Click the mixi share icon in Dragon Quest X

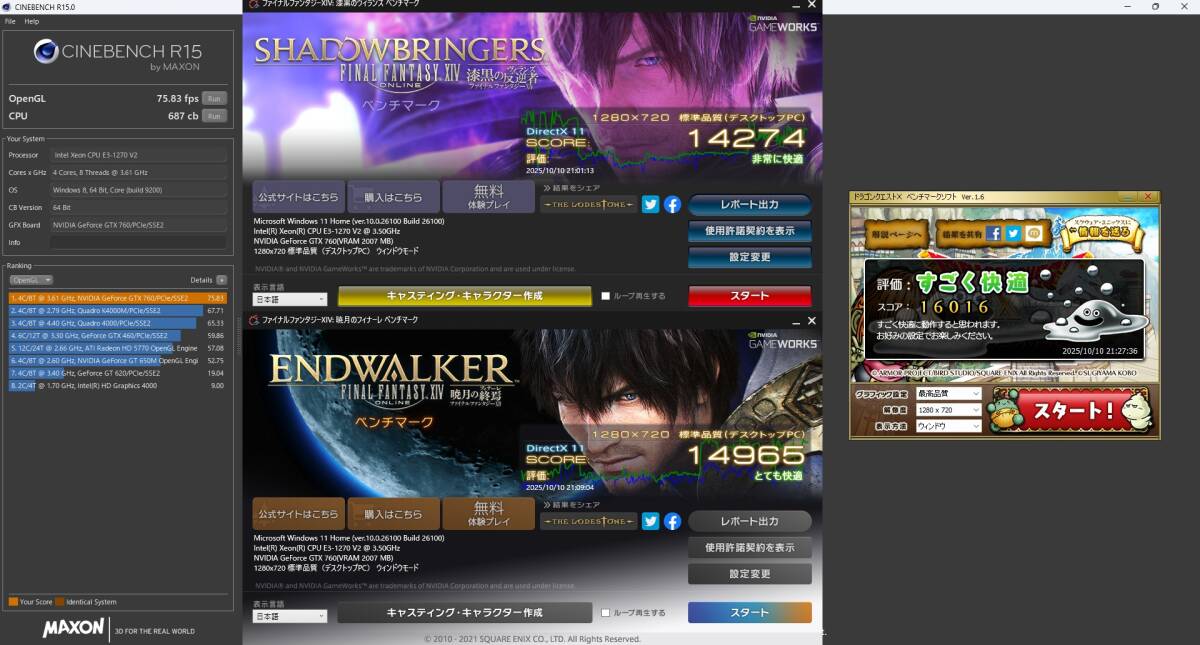click(x=1034, y=233)
